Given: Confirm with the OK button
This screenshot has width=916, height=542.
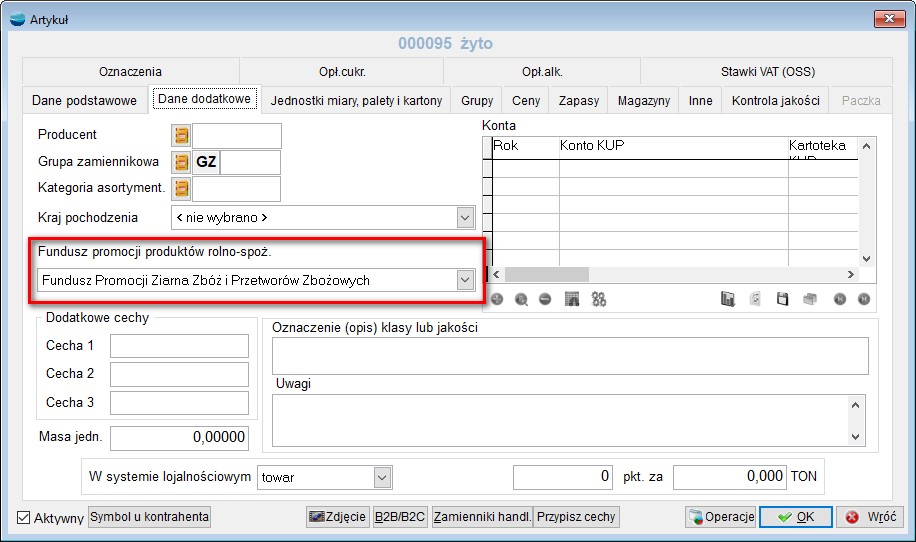Looking at the screenshot, I should 796,517.
